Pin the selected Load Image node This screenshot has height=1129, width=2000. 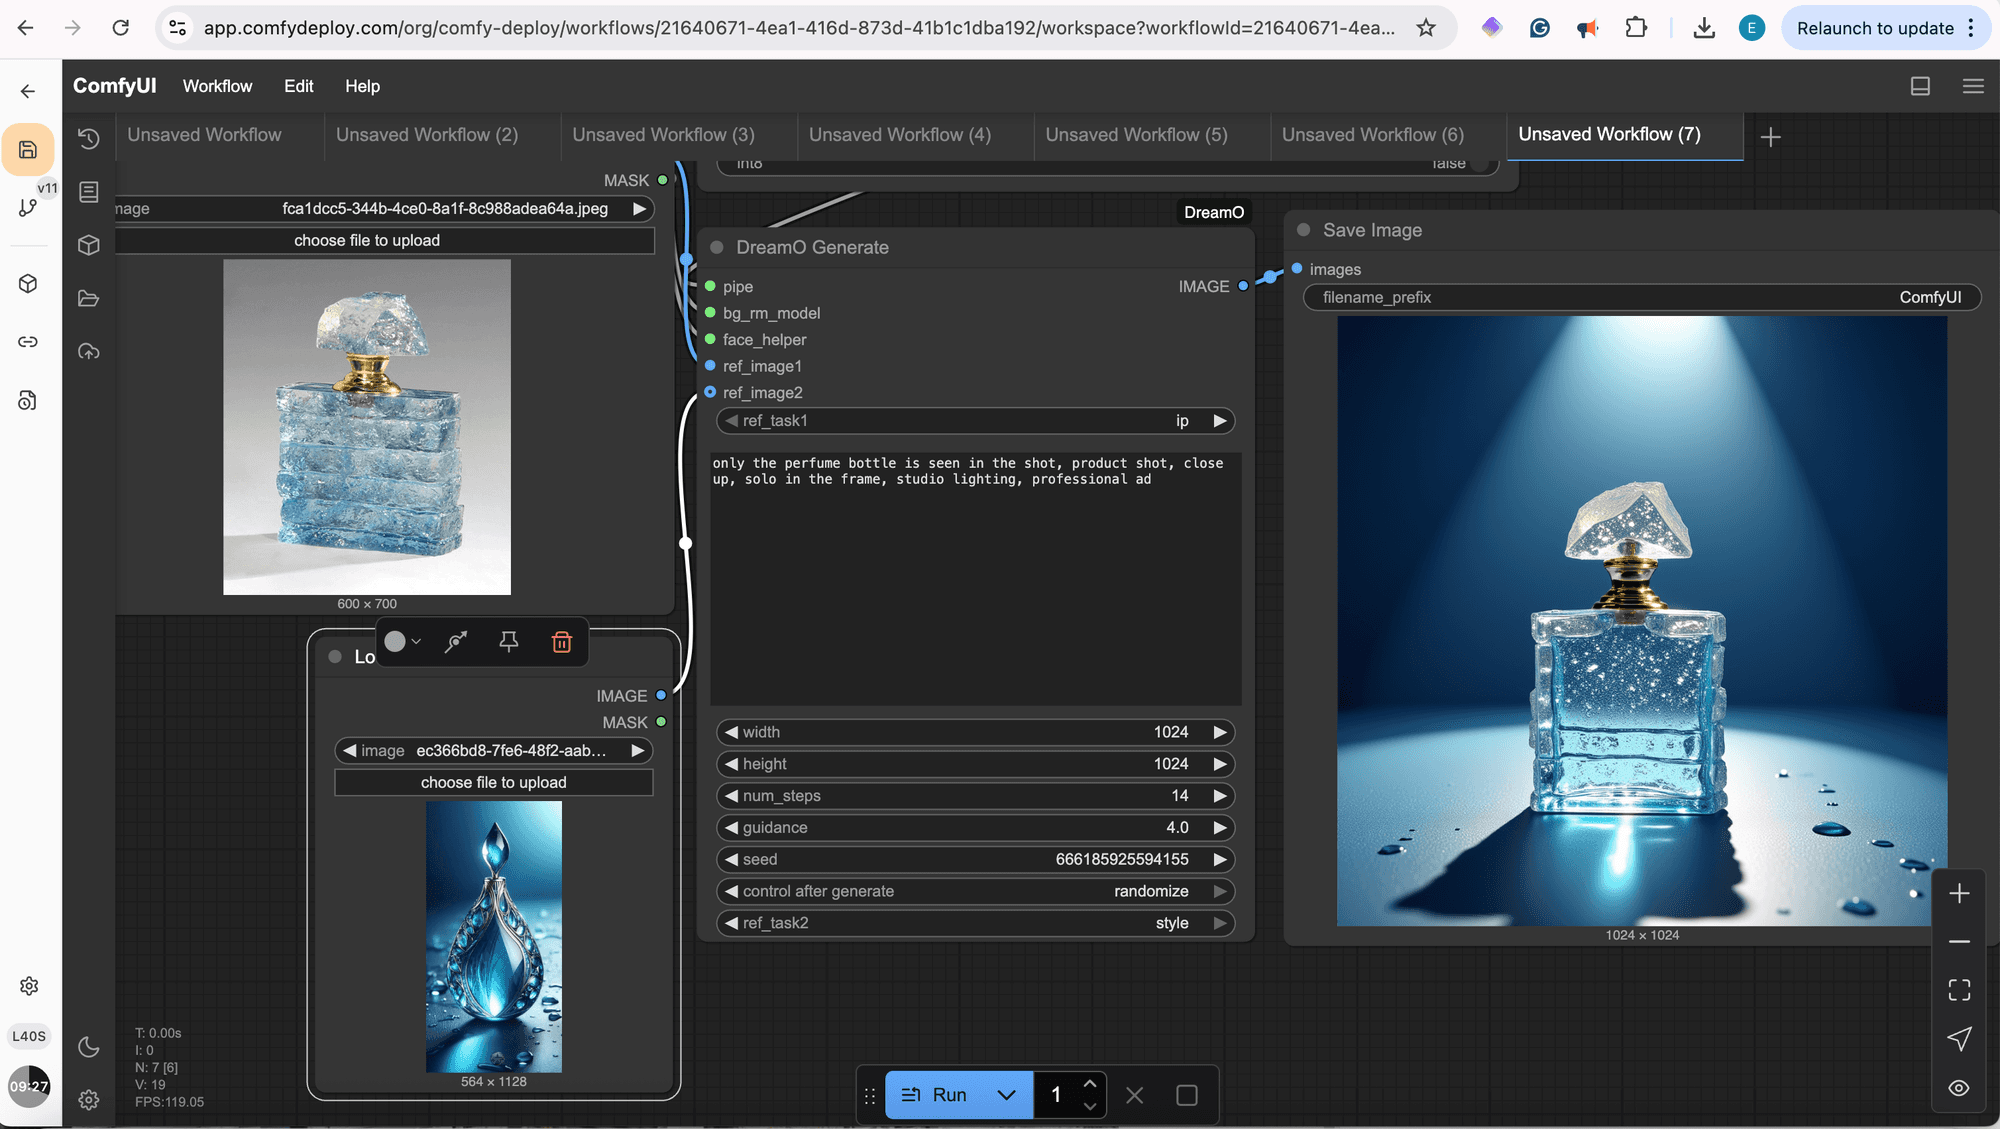508,642
